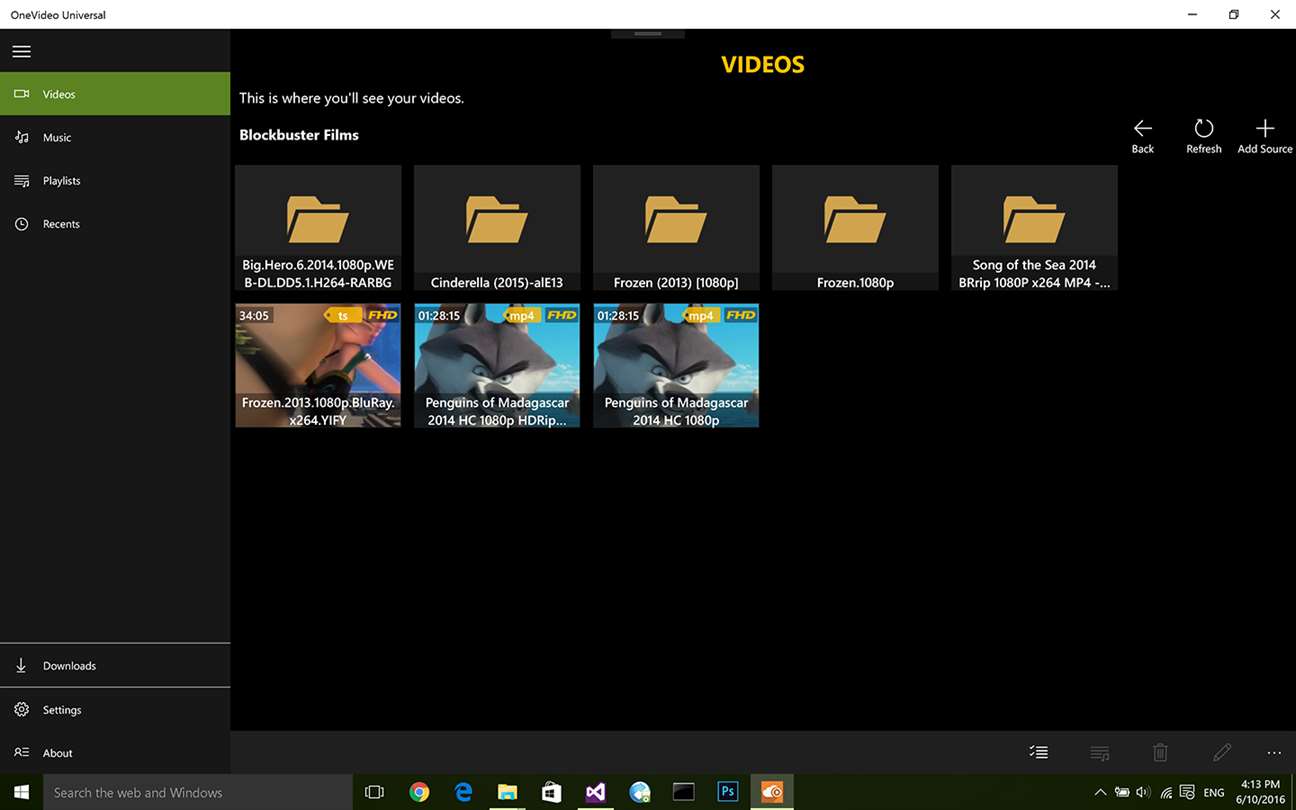Click the VIDEOS page heading

763,65
